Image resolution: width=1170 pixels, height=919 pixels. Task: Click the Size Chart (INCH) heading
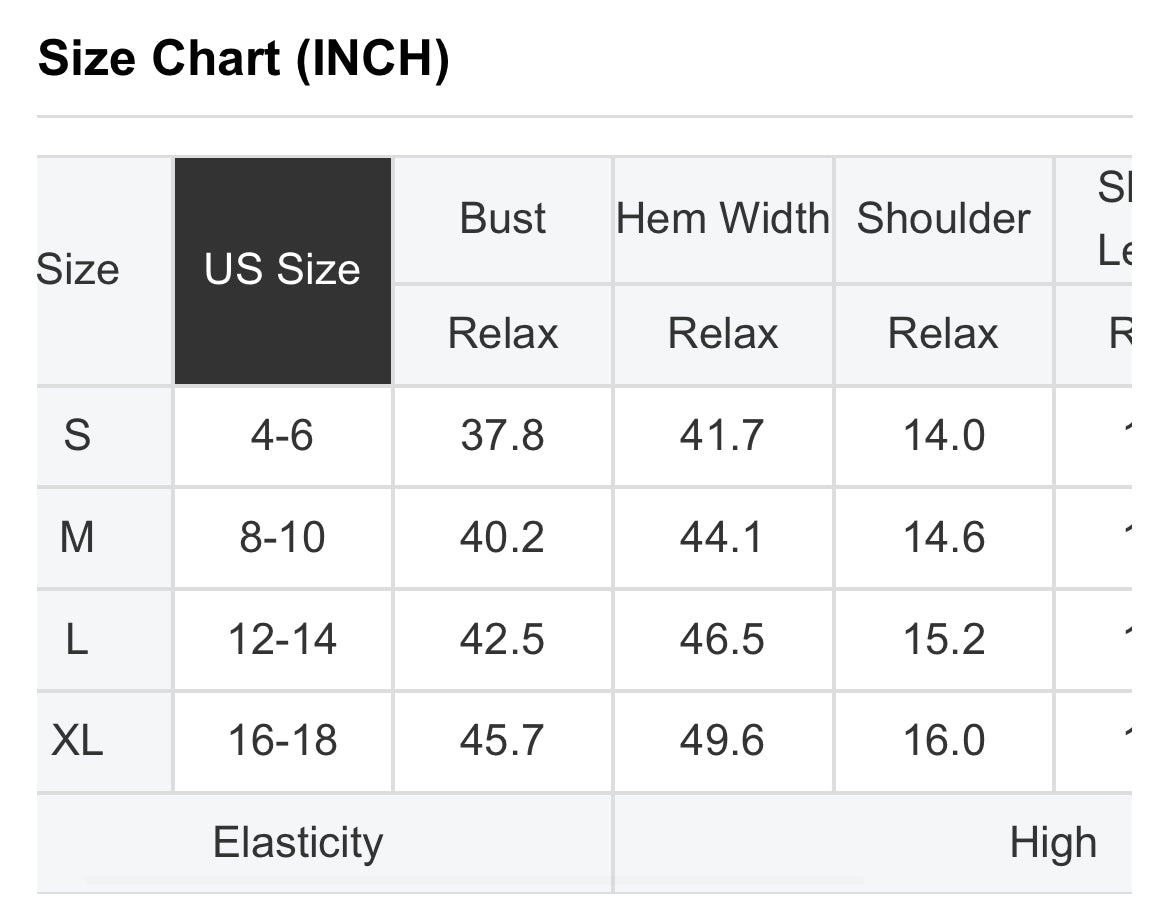pyautogui.click(x=244, y=58)
